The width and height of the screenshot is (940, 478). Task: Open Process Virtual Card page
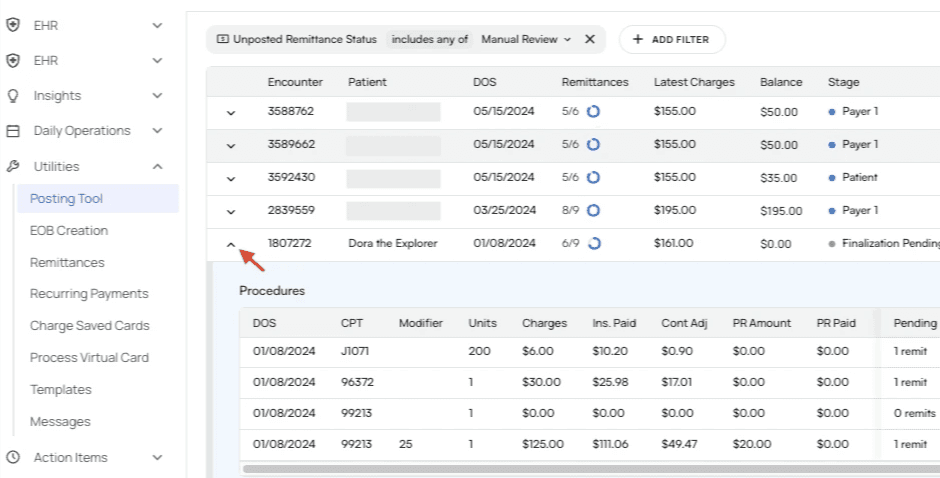[x=89, y=357]
